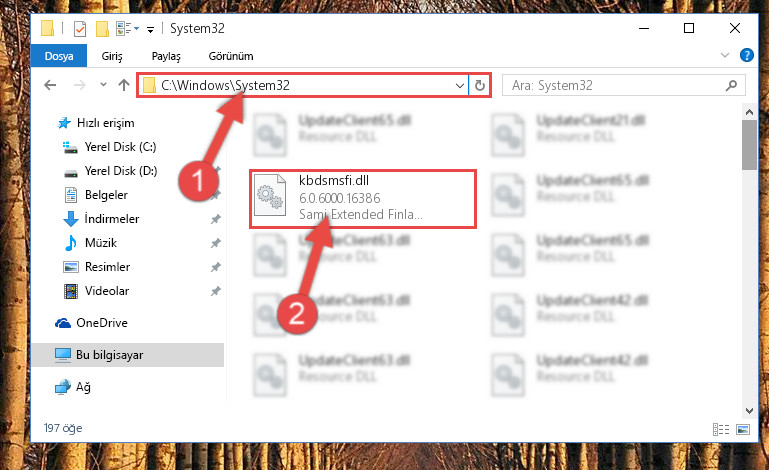Click the search magnifier icon

click(x=731, y=86)
